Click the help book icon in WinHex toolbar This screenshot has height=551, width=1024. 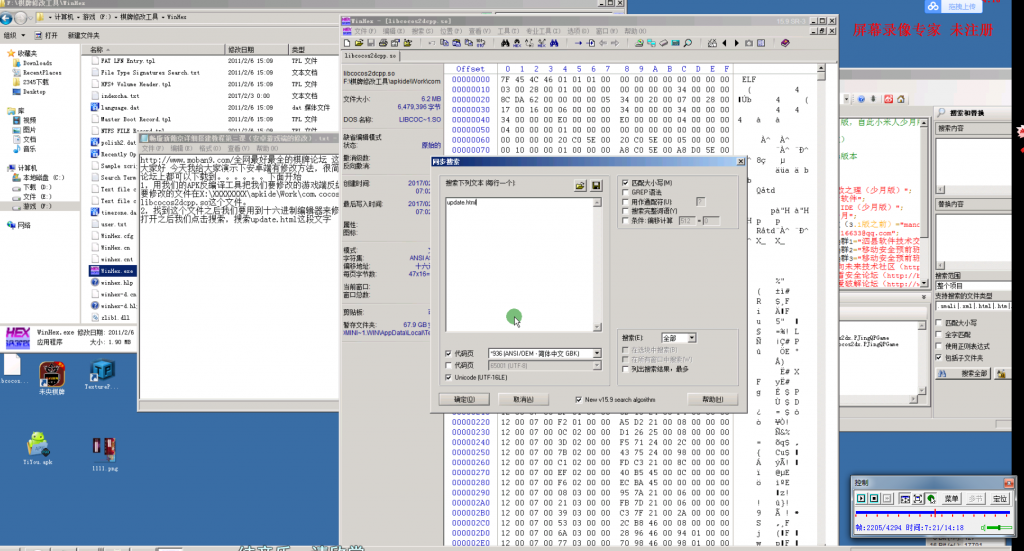coord(786,43)
